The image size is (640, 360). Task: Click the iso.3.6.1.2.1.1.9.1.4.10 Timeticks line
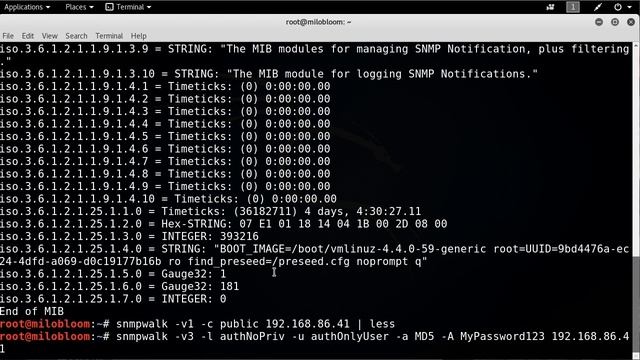pyautogui.click(x=169, y=199)
